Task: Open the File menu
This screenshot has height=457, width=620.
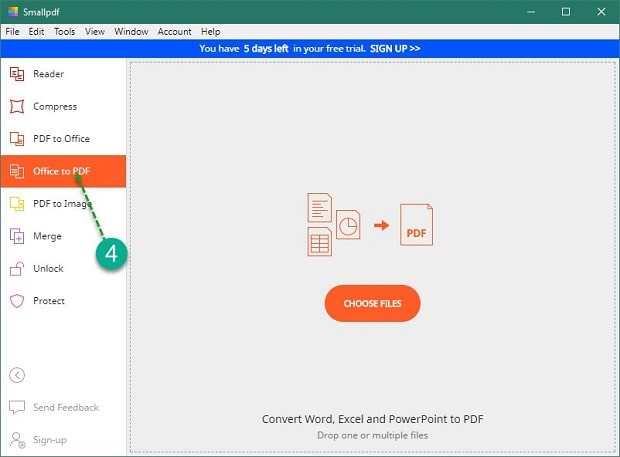Action: pyautogui.click(x=12, y=32)
